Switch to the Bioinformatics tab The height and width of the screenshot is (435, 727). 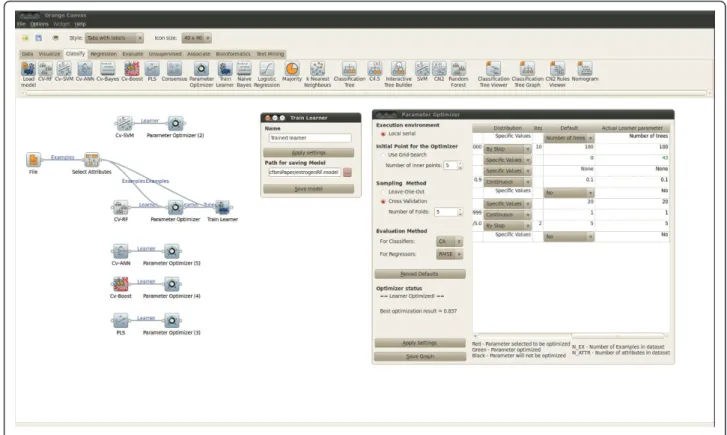(x=233, y=54)
